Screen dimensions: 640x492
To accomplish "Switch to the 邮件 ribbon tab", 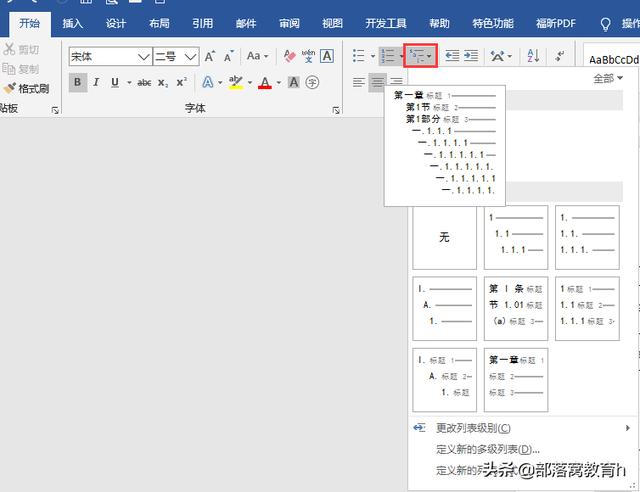I will [246, 24].
